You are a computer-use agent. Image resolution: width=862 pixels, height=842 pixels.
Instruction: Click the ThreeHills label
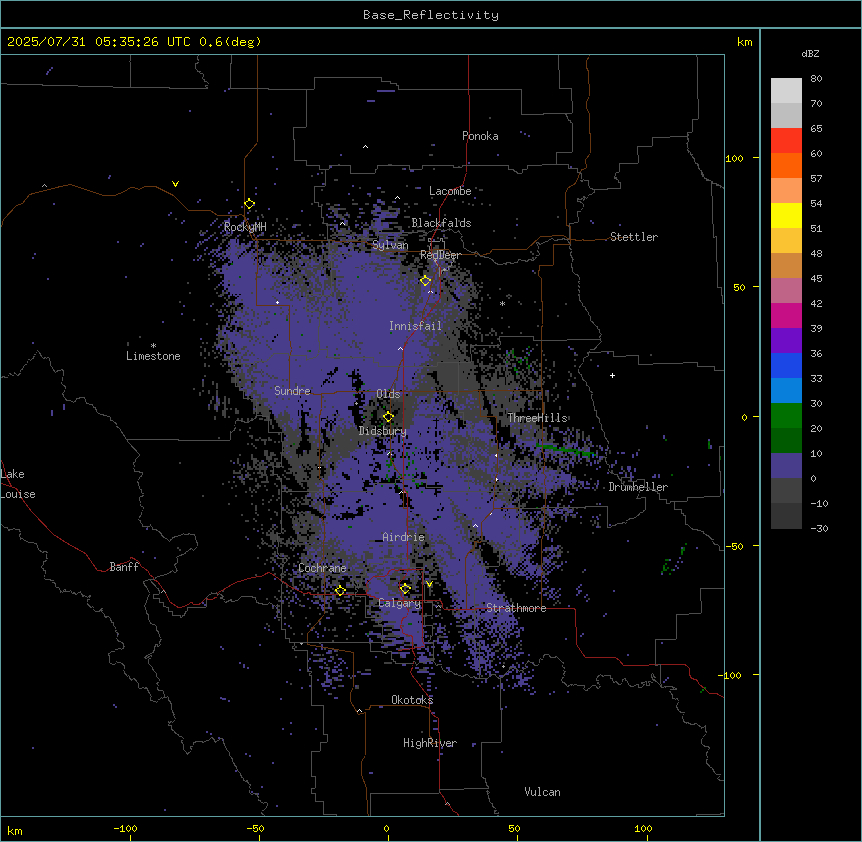click(x=537, y=418)
